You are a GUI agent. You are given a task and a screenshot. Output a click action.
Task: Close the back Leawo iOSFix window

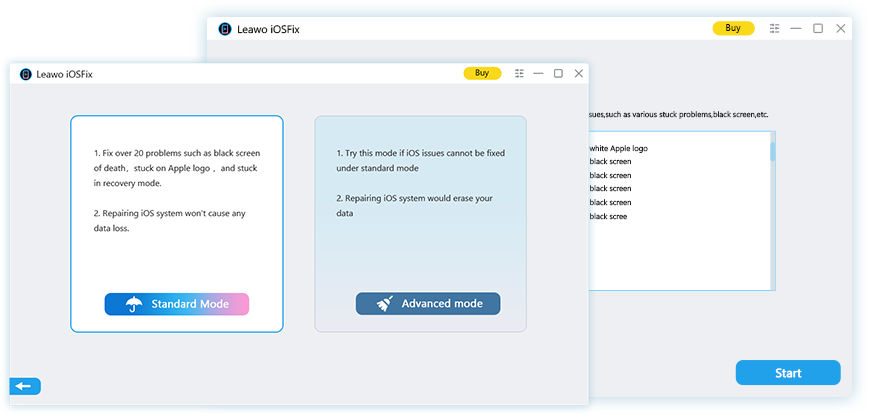841,28
